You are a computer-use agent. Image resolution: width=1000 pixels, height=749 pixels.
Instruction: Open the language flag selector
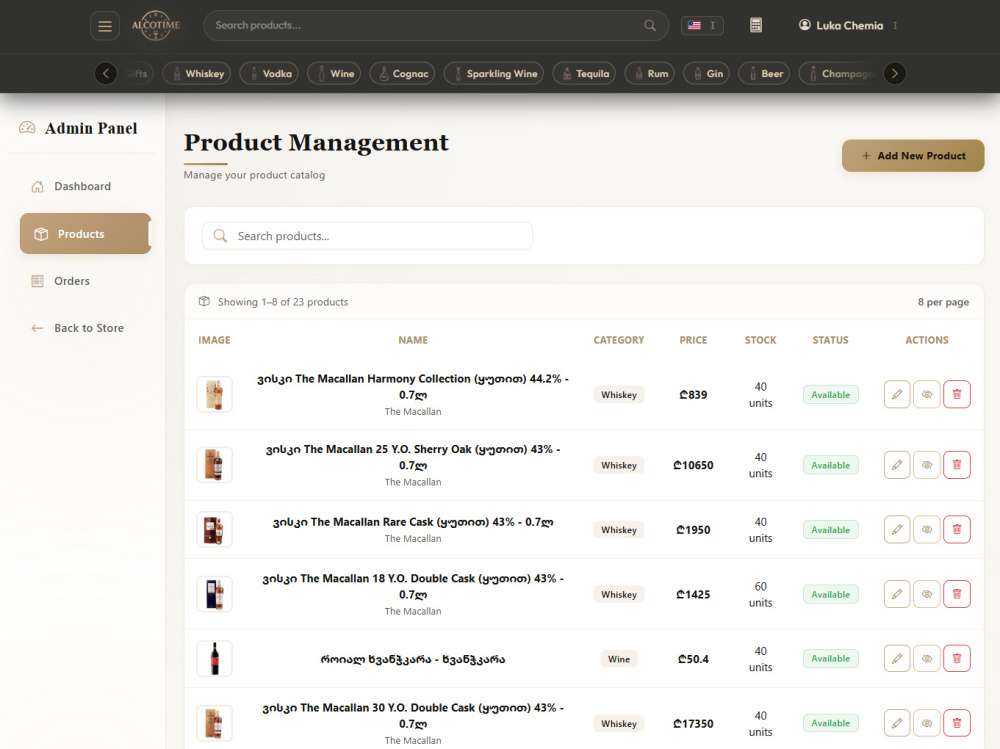pos(702,26)
